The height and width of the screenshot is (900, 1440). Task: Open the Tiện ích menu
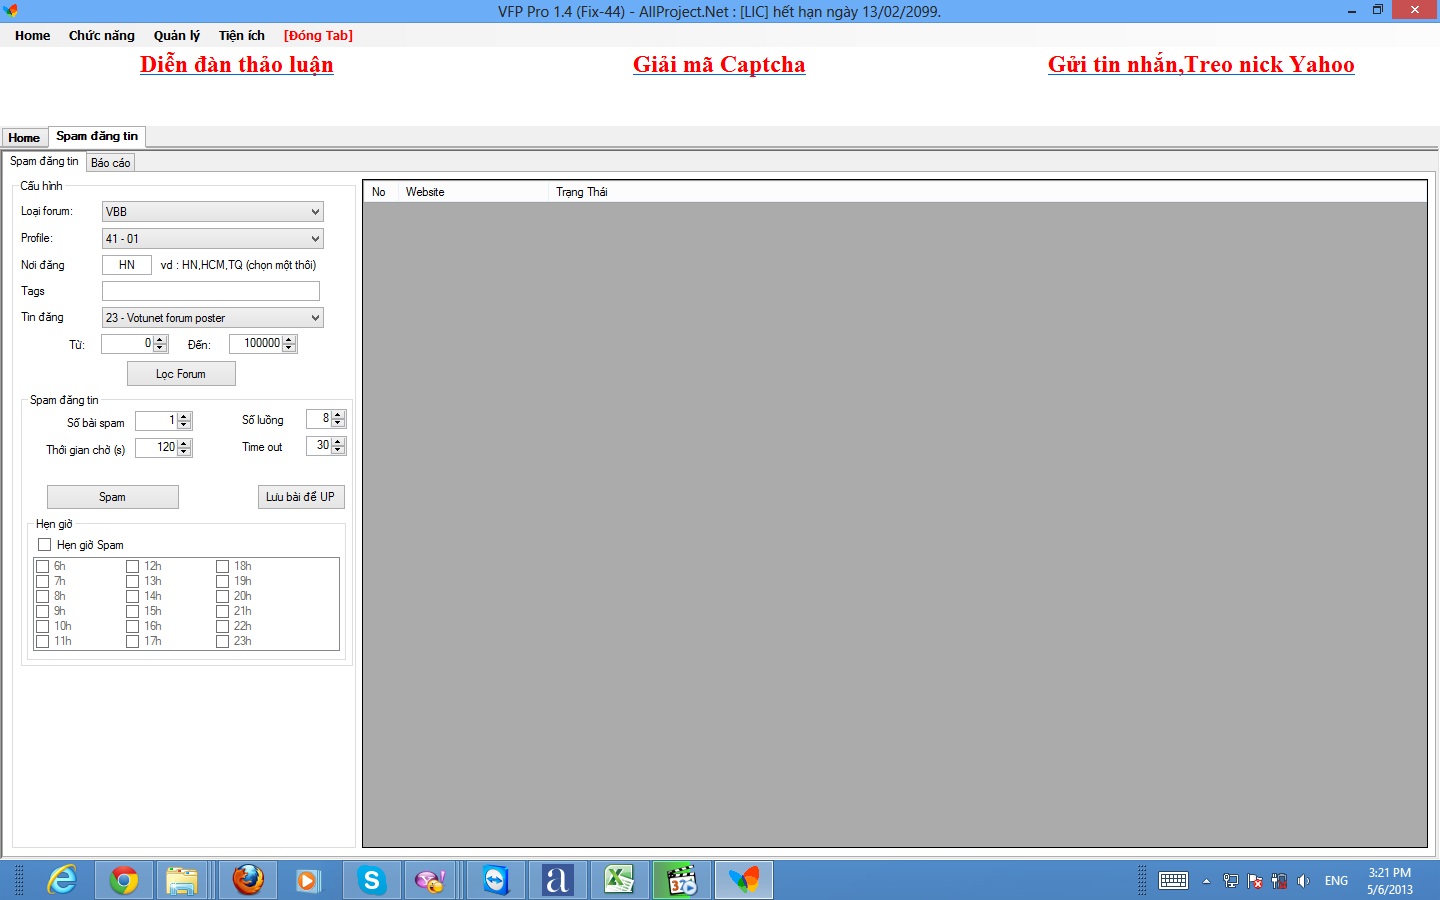tap(242, 35)
